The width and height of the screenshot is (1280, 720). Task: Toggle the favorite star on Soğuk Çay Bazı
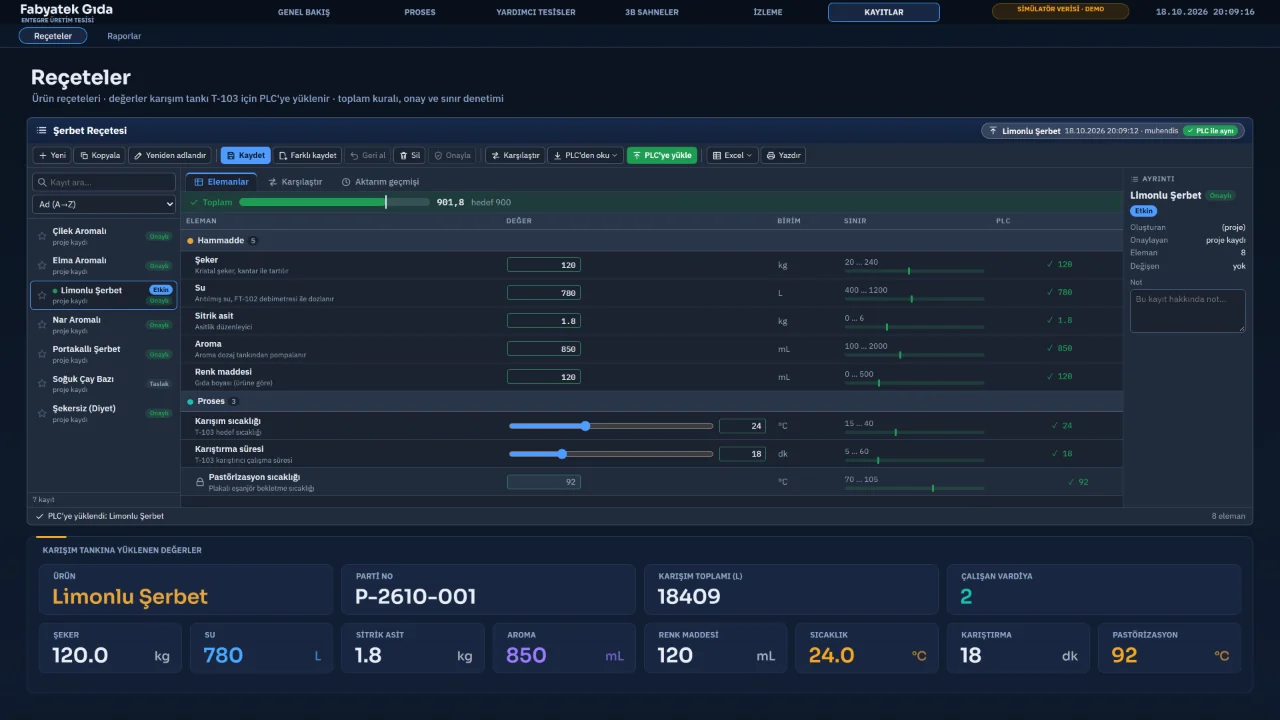(x=42, y=384)
